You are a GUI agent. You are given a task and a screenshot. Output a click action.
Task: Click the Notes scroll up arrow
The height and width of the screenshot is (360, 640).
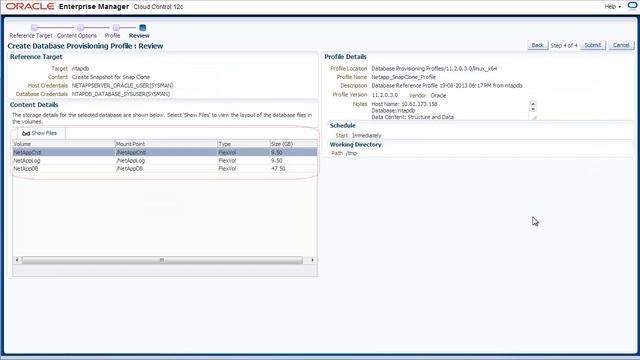pyautogui.click(x=533, y=104)
